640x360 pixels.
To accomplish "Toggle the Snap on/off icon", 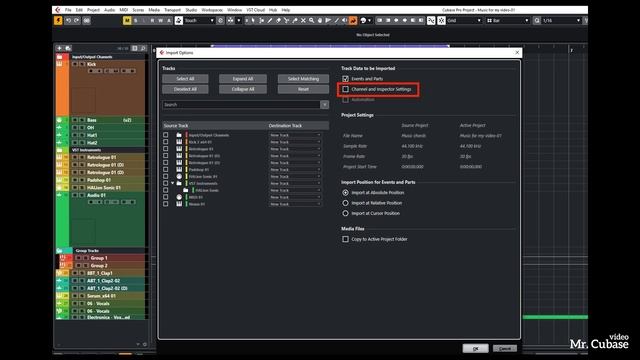I will pos(441,20).
